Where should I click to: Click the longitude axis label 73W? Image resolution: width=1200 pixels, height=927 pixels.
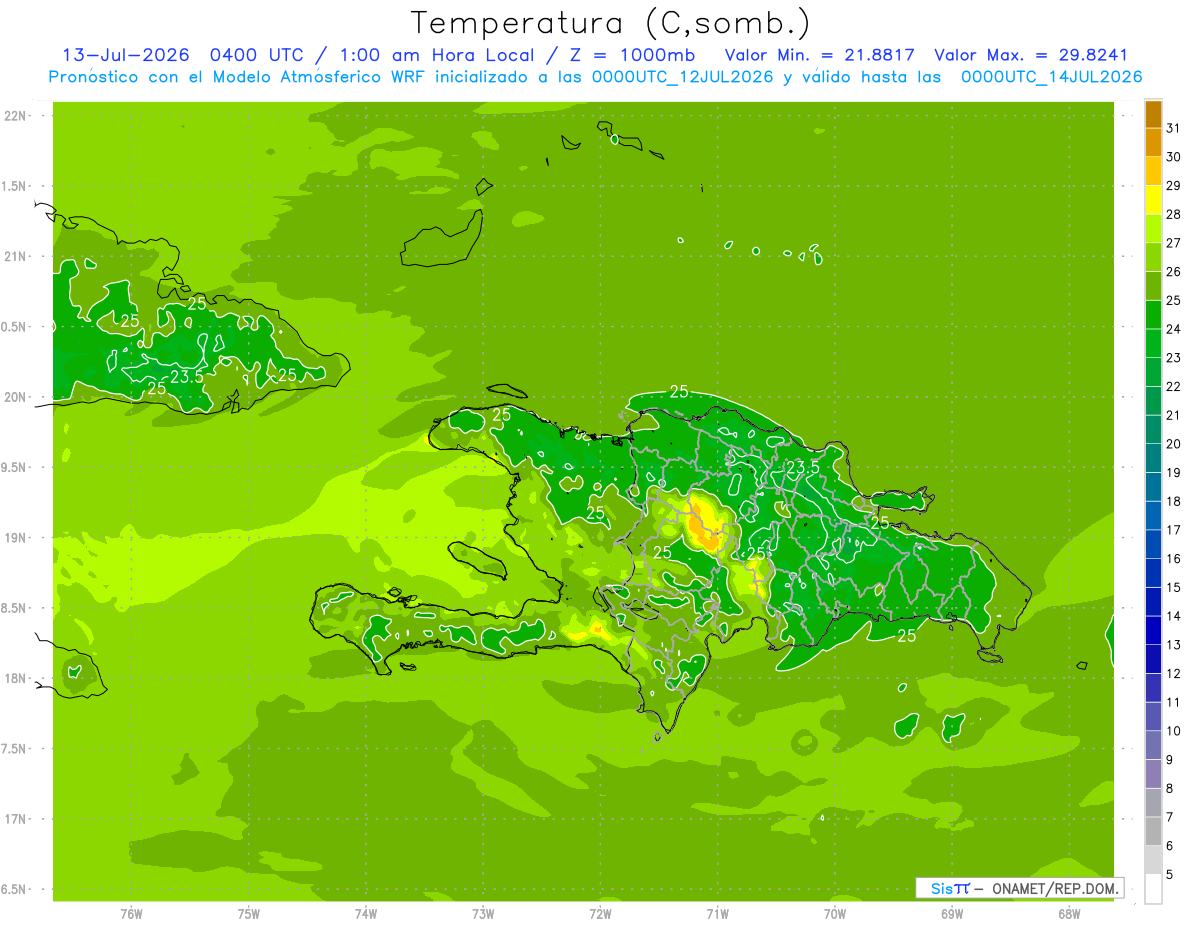pos(483,913)
